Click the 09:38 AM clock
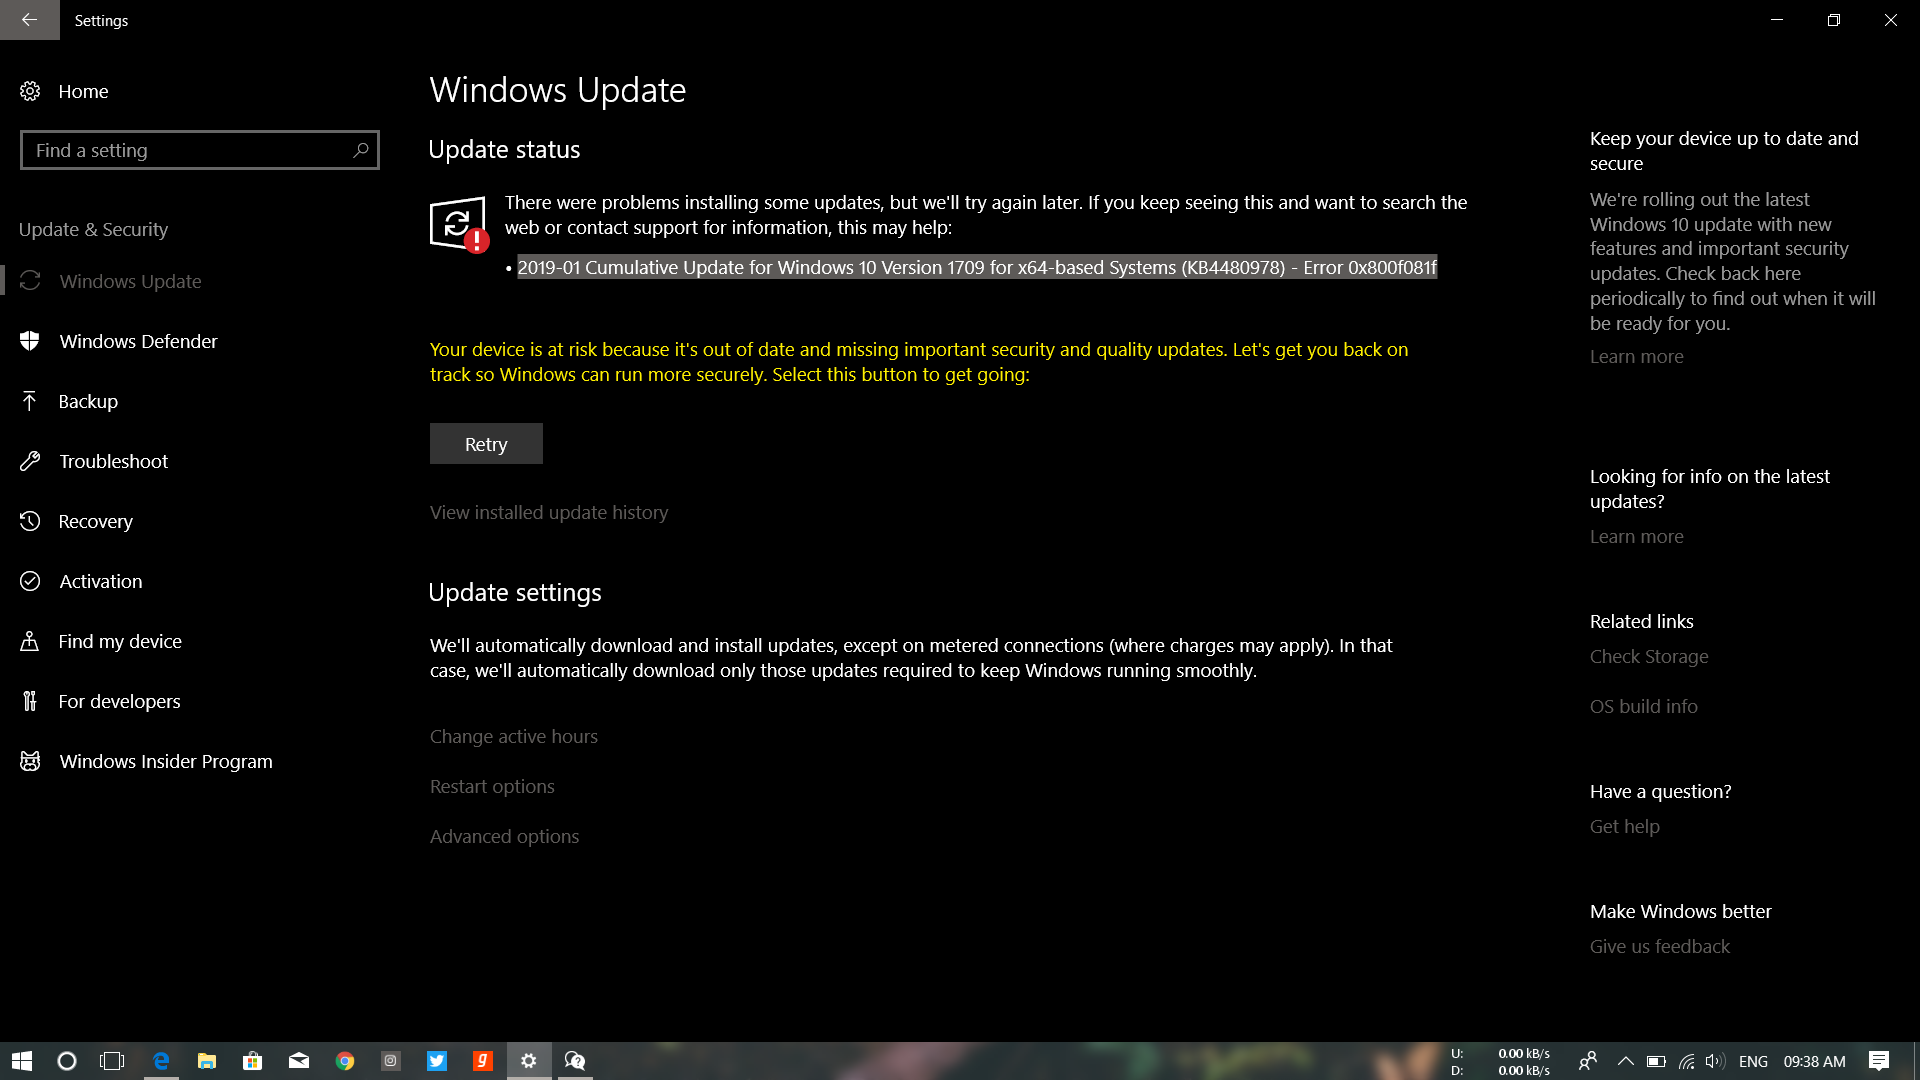 (1814, 1061)
